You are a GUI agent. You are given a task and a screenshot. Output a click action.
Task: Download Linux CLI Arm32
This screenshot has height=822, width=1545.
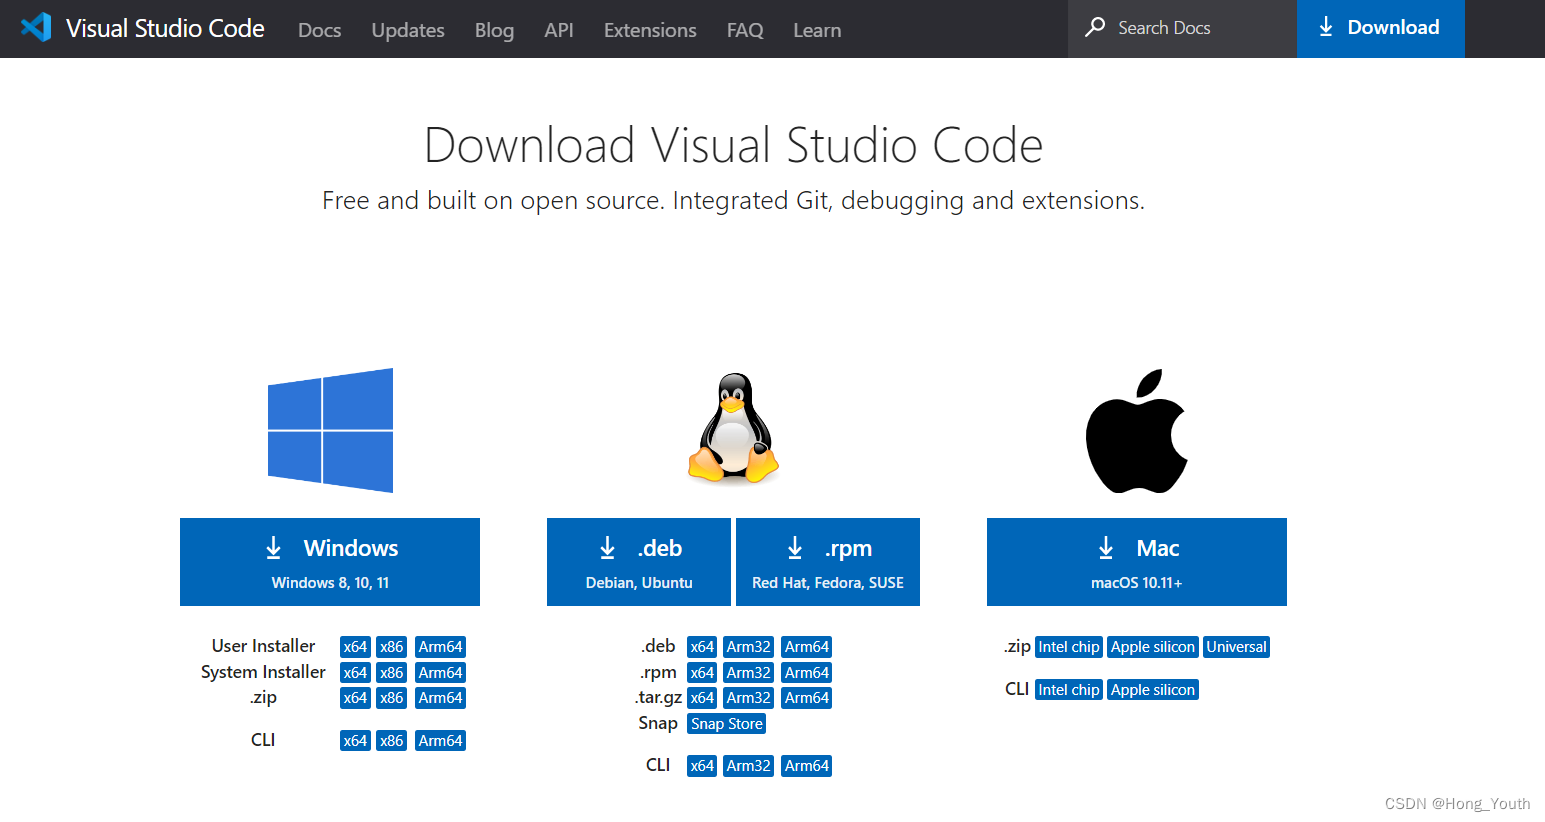pos(749,766)
